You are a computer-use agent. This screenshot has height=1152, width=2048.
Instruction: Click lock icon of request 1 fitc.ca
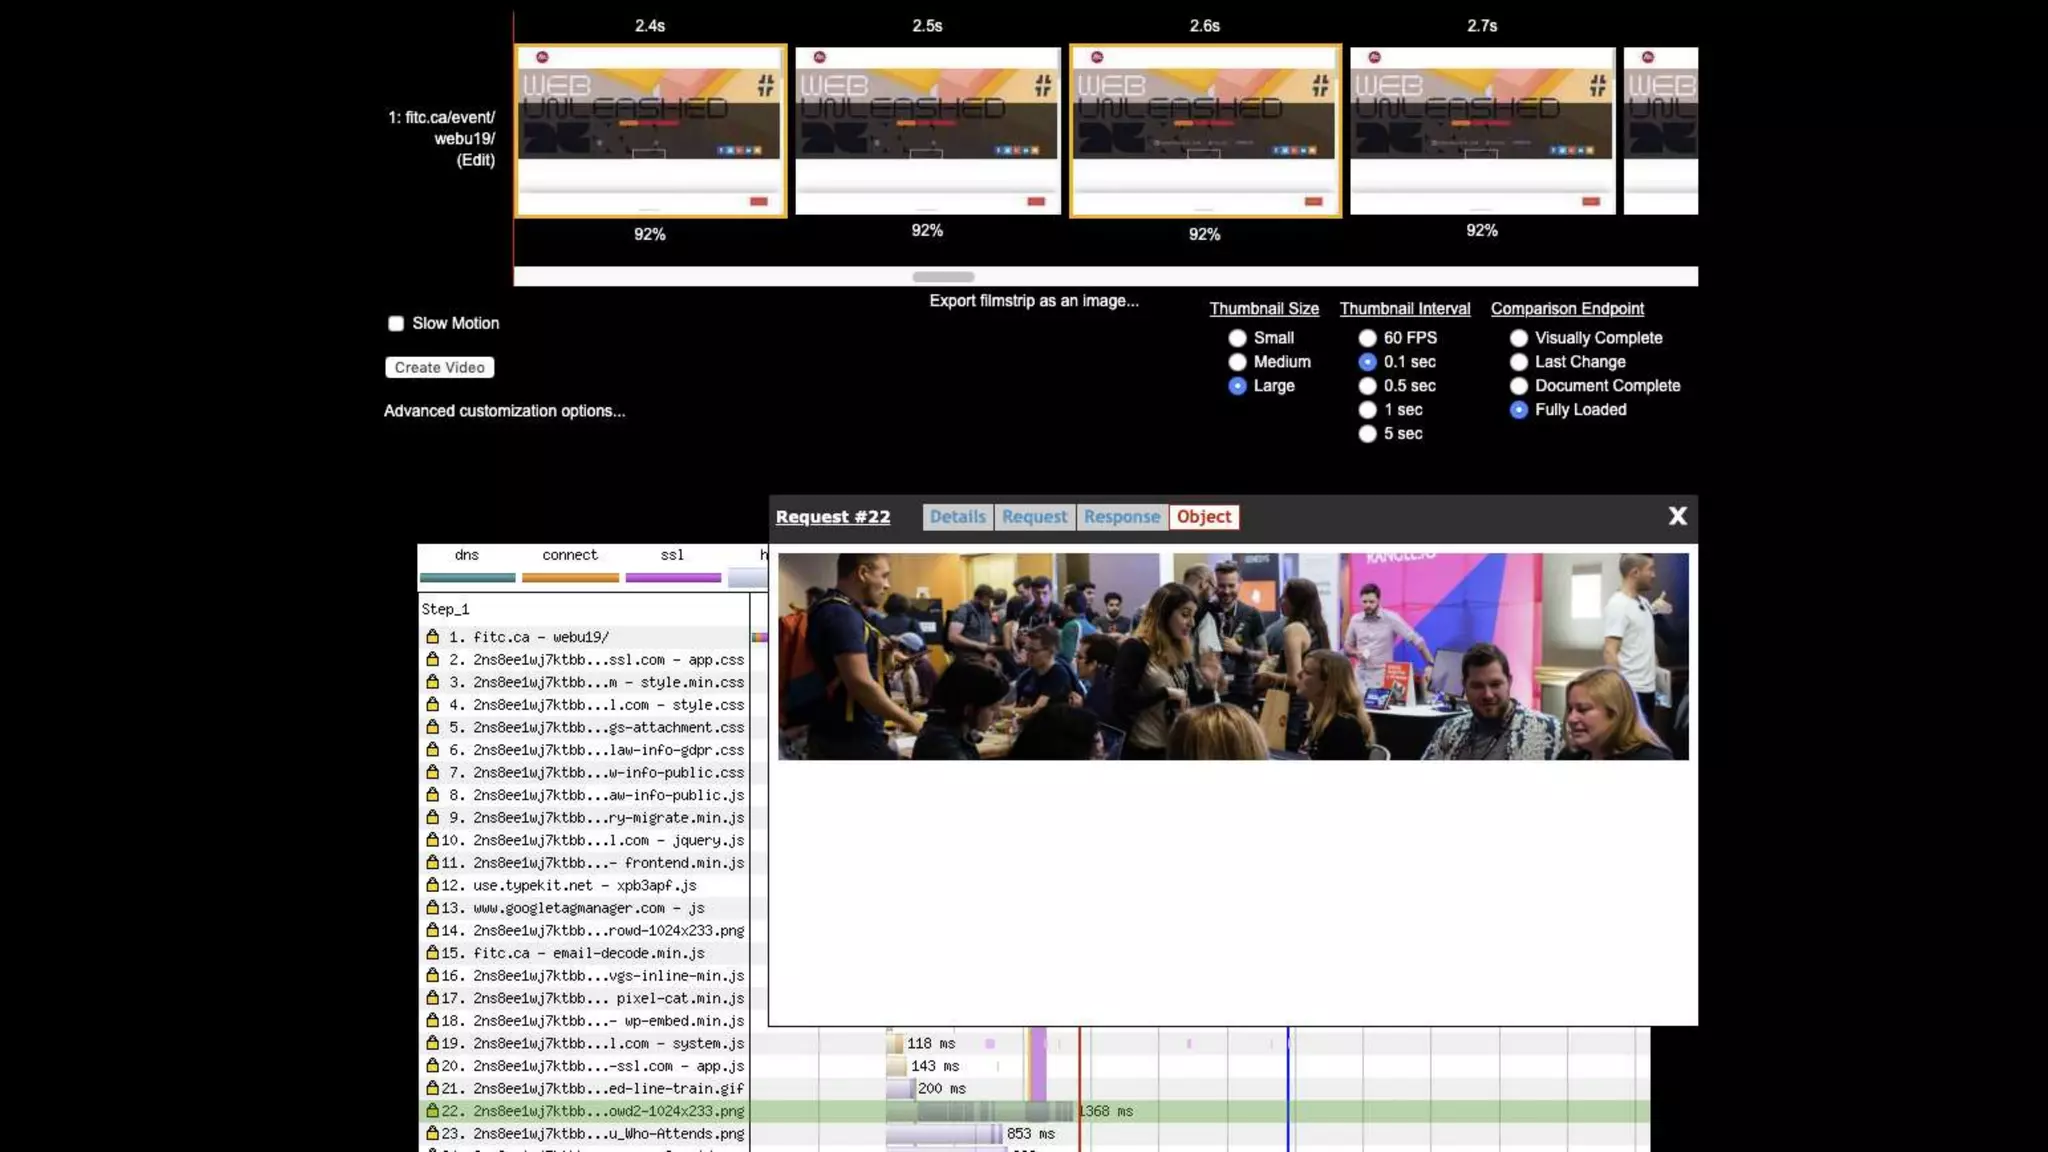(x=432, y=636)
